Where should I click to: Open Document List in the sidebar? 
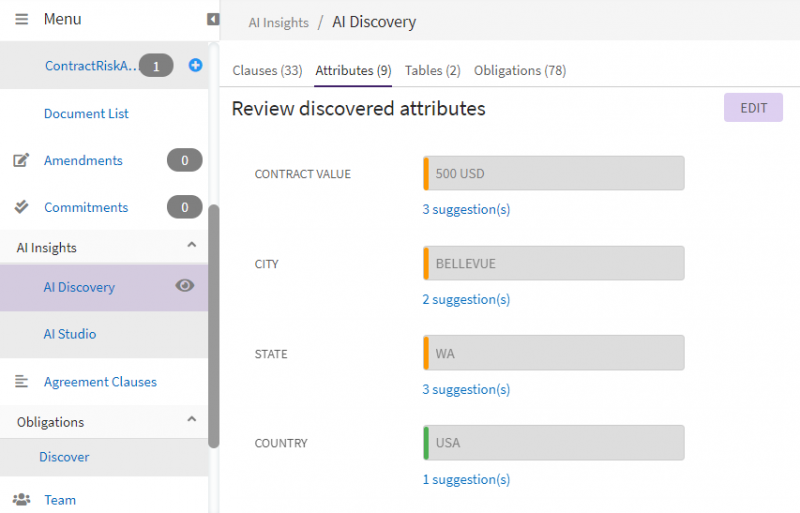click(86, 113)
